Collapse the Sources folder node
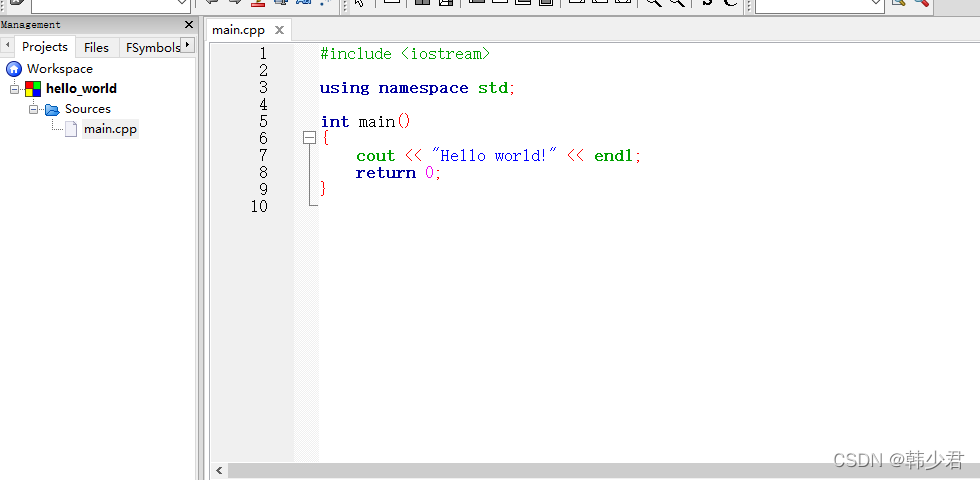Screen dimensions: 980x480 (x=33, y=109)
